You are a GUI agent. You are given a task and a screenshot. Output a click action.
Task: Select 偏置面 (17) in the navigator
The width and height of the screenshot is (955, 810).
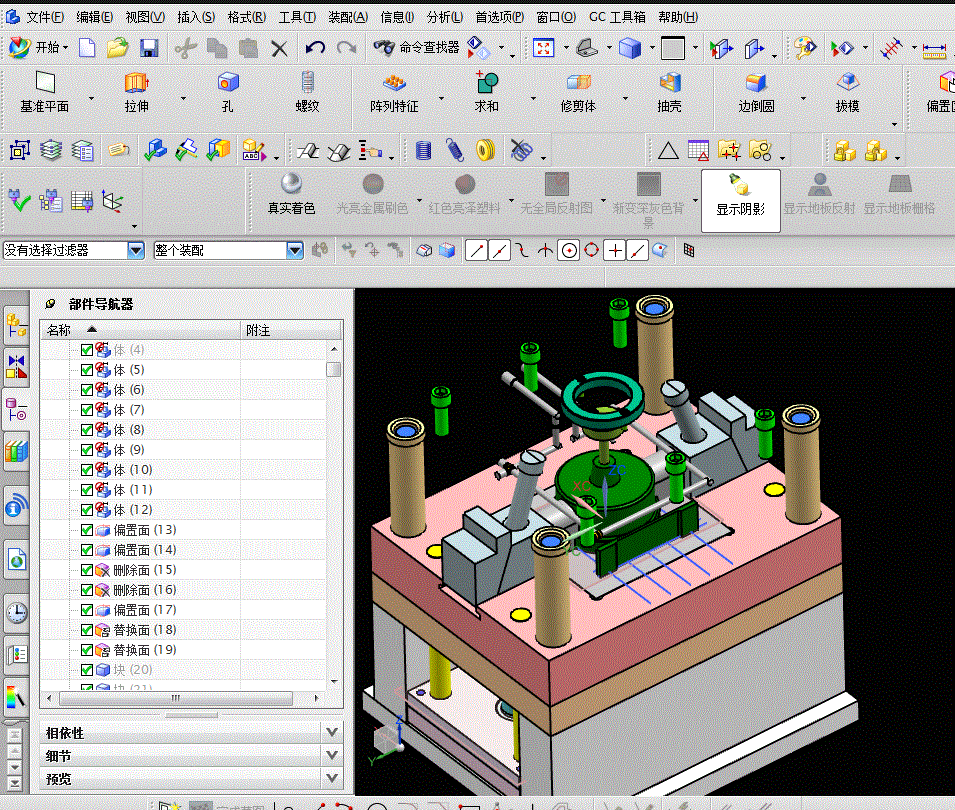point(145,610)
